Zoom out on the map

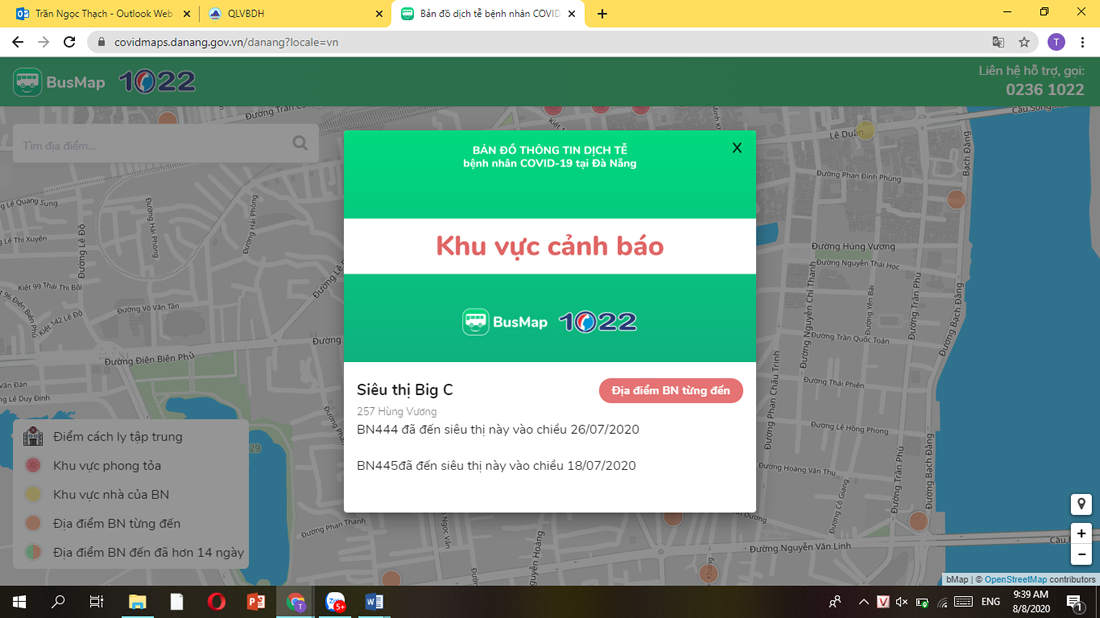pos(1081,554)
